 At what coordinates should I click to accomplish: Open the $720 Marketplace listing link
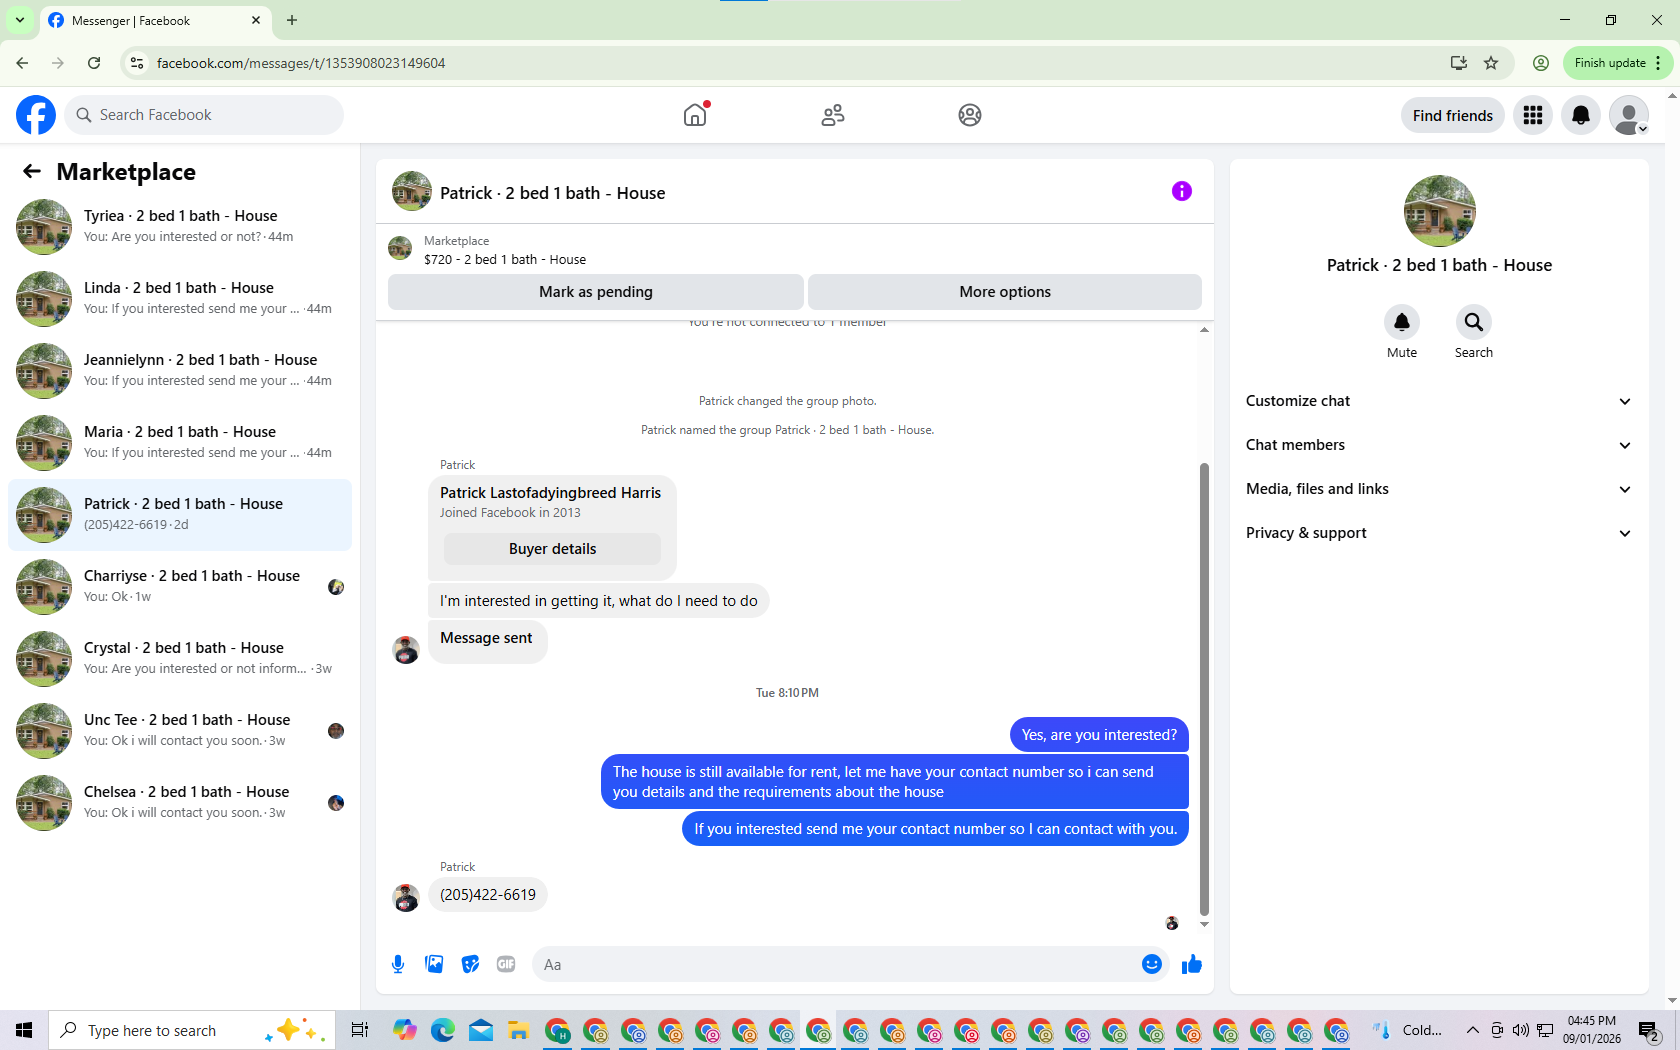tap(504, 259)
